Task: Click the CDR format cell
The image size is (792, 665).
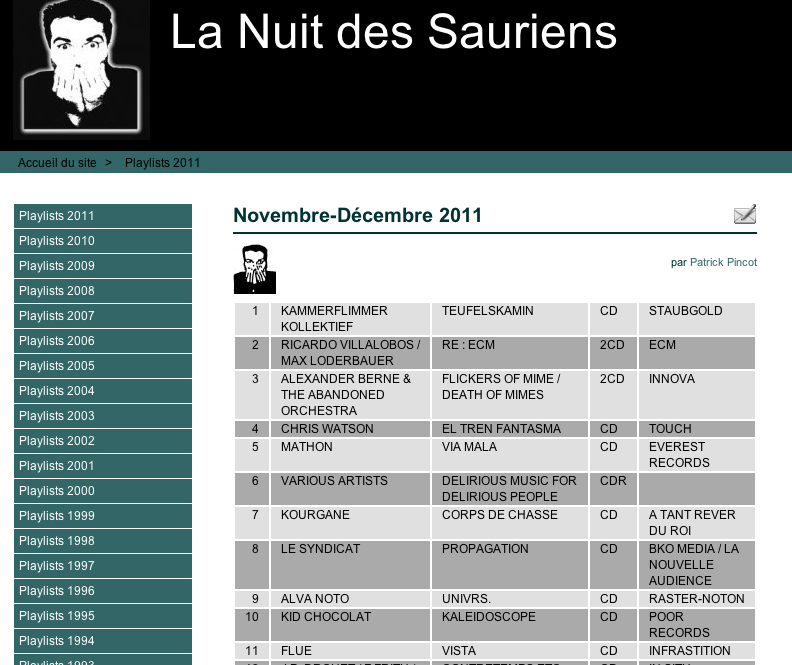Action: tap(613, 489)
